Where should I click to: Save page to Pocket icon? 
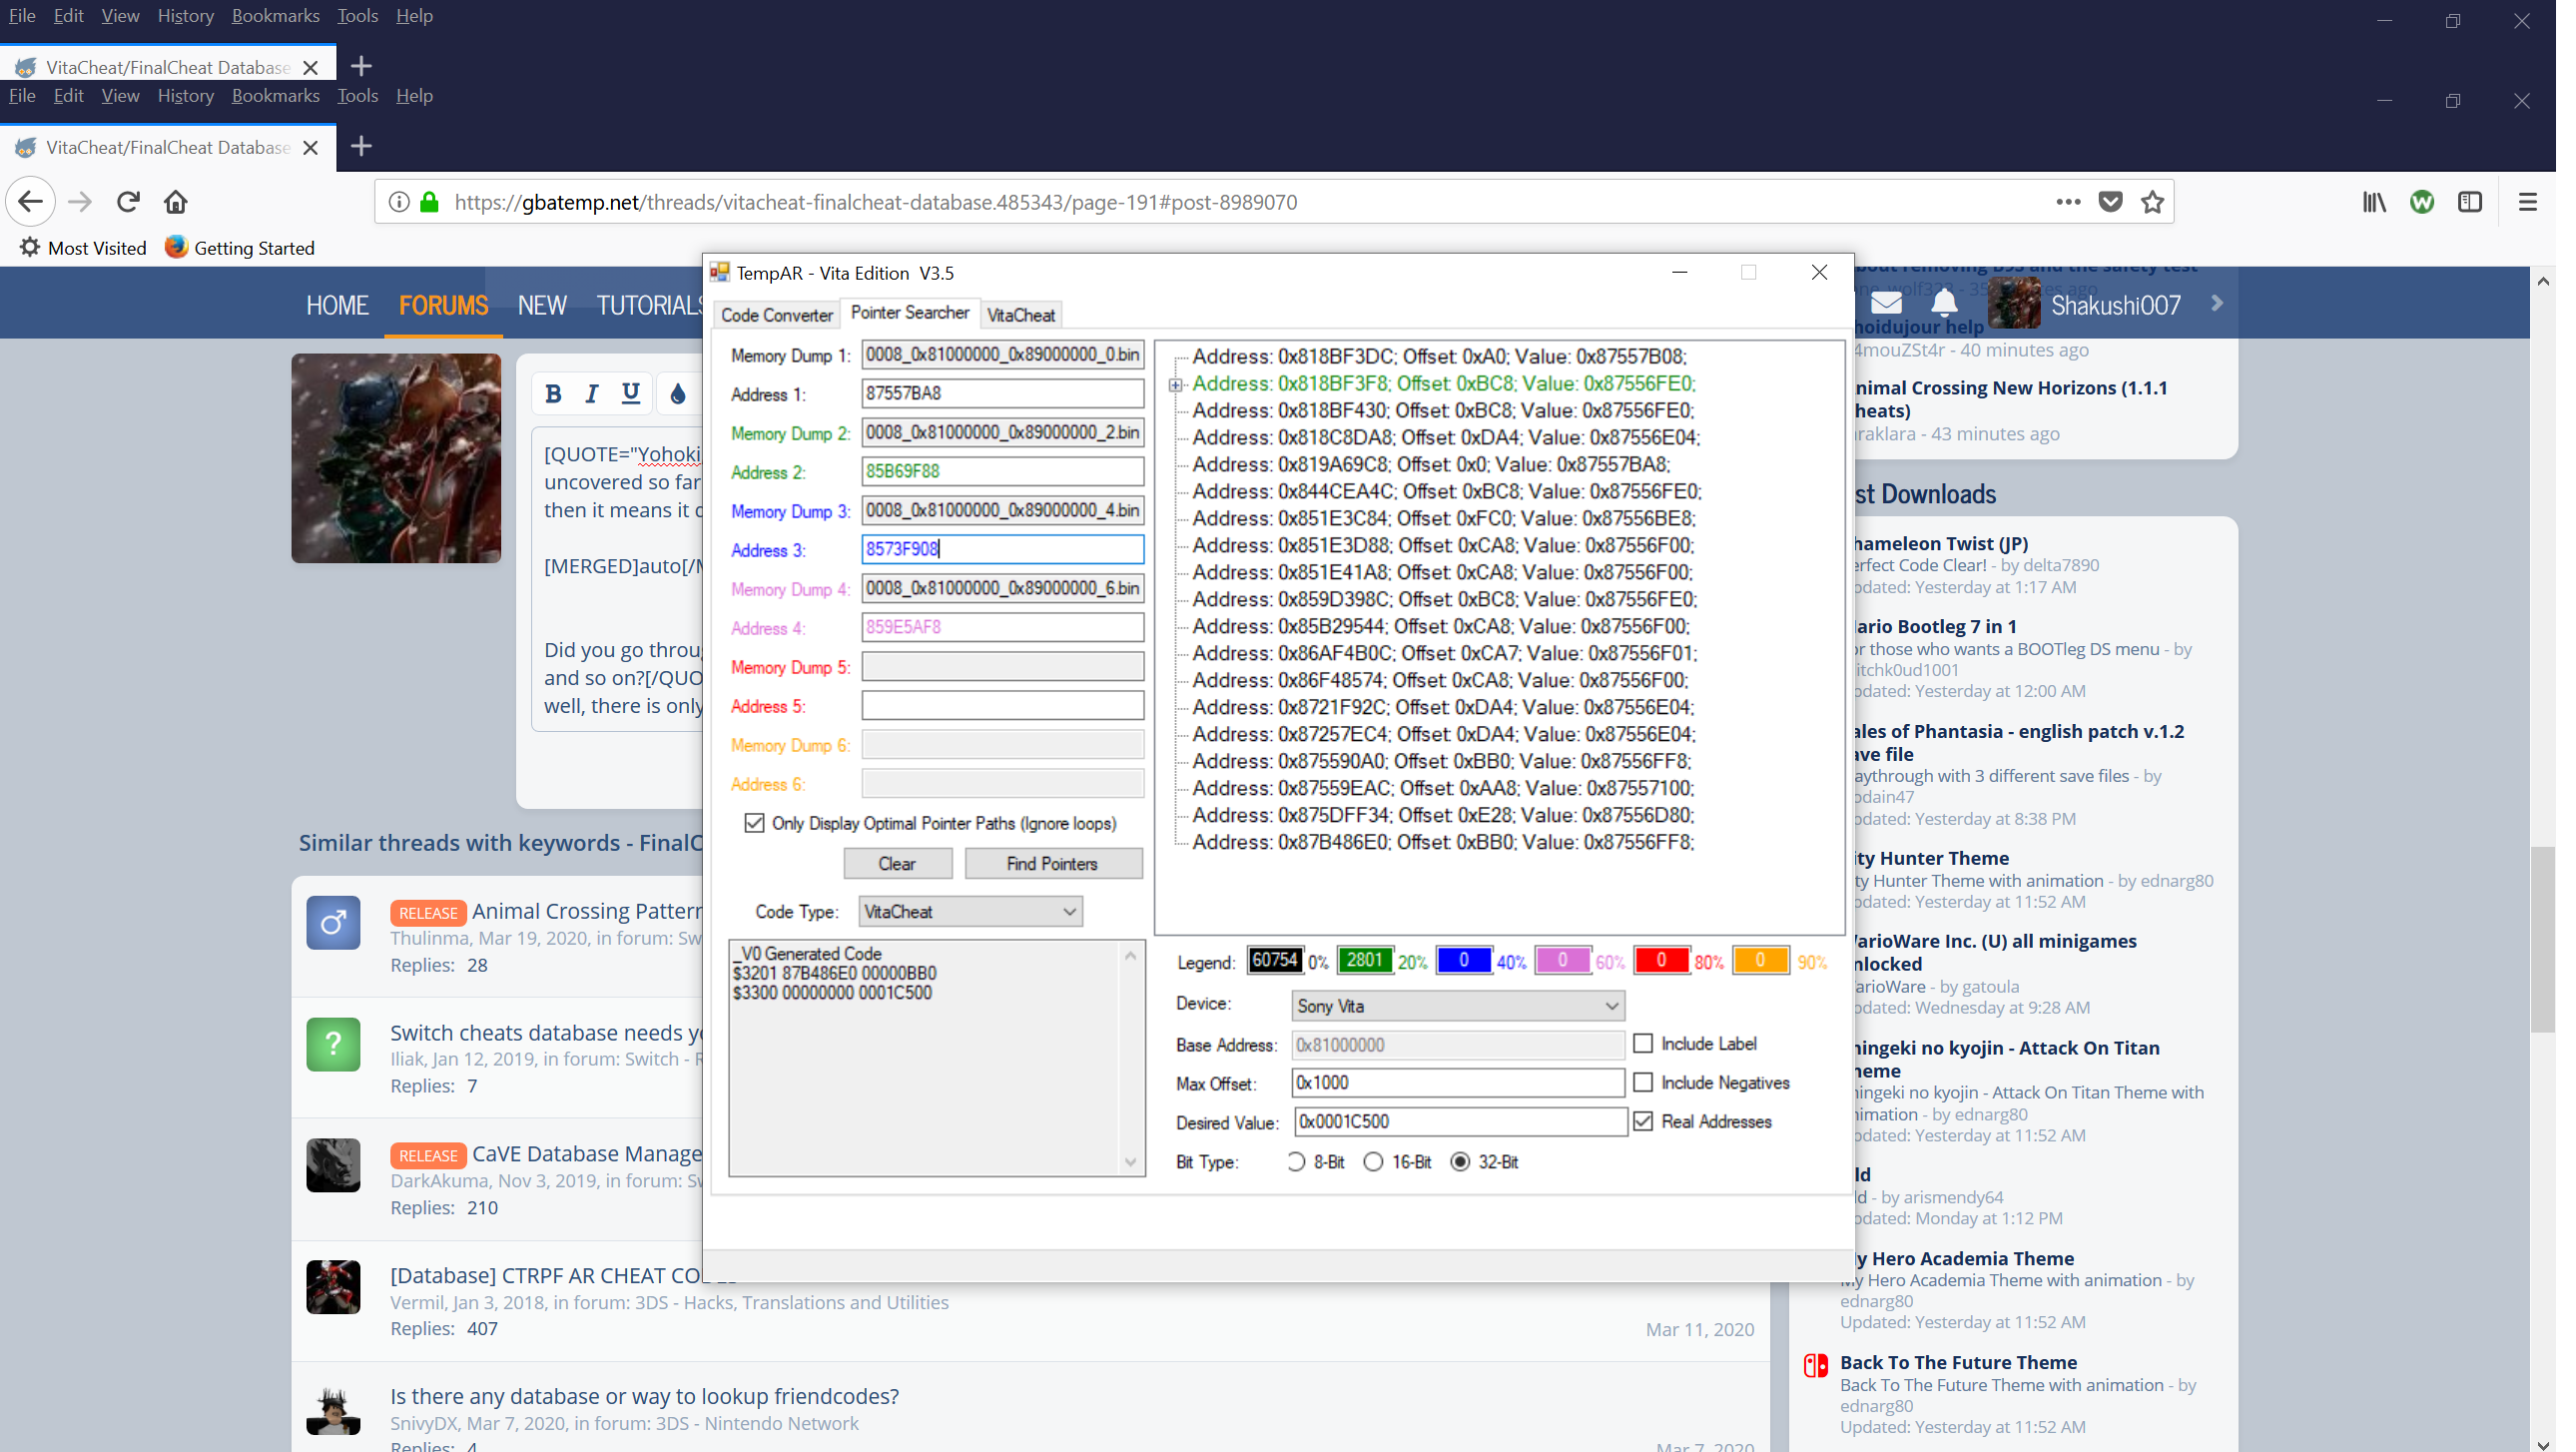(2111, 202)
